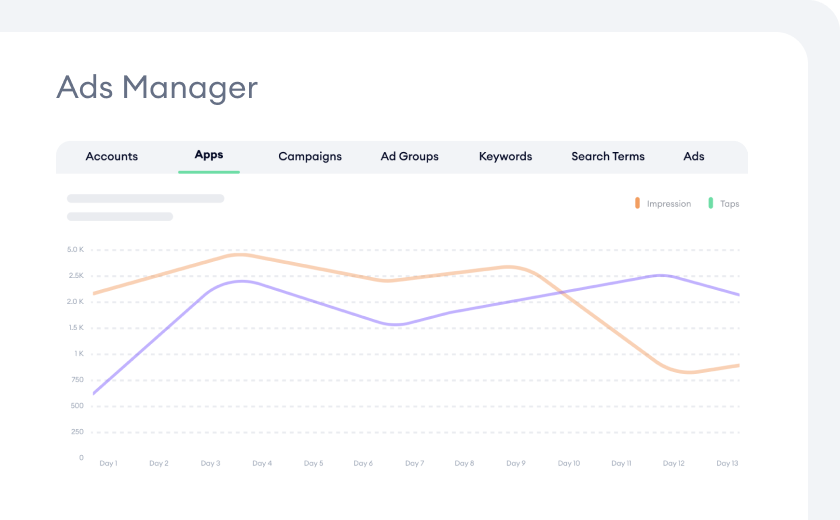Click the Day 13 axis label

(727, 463)
